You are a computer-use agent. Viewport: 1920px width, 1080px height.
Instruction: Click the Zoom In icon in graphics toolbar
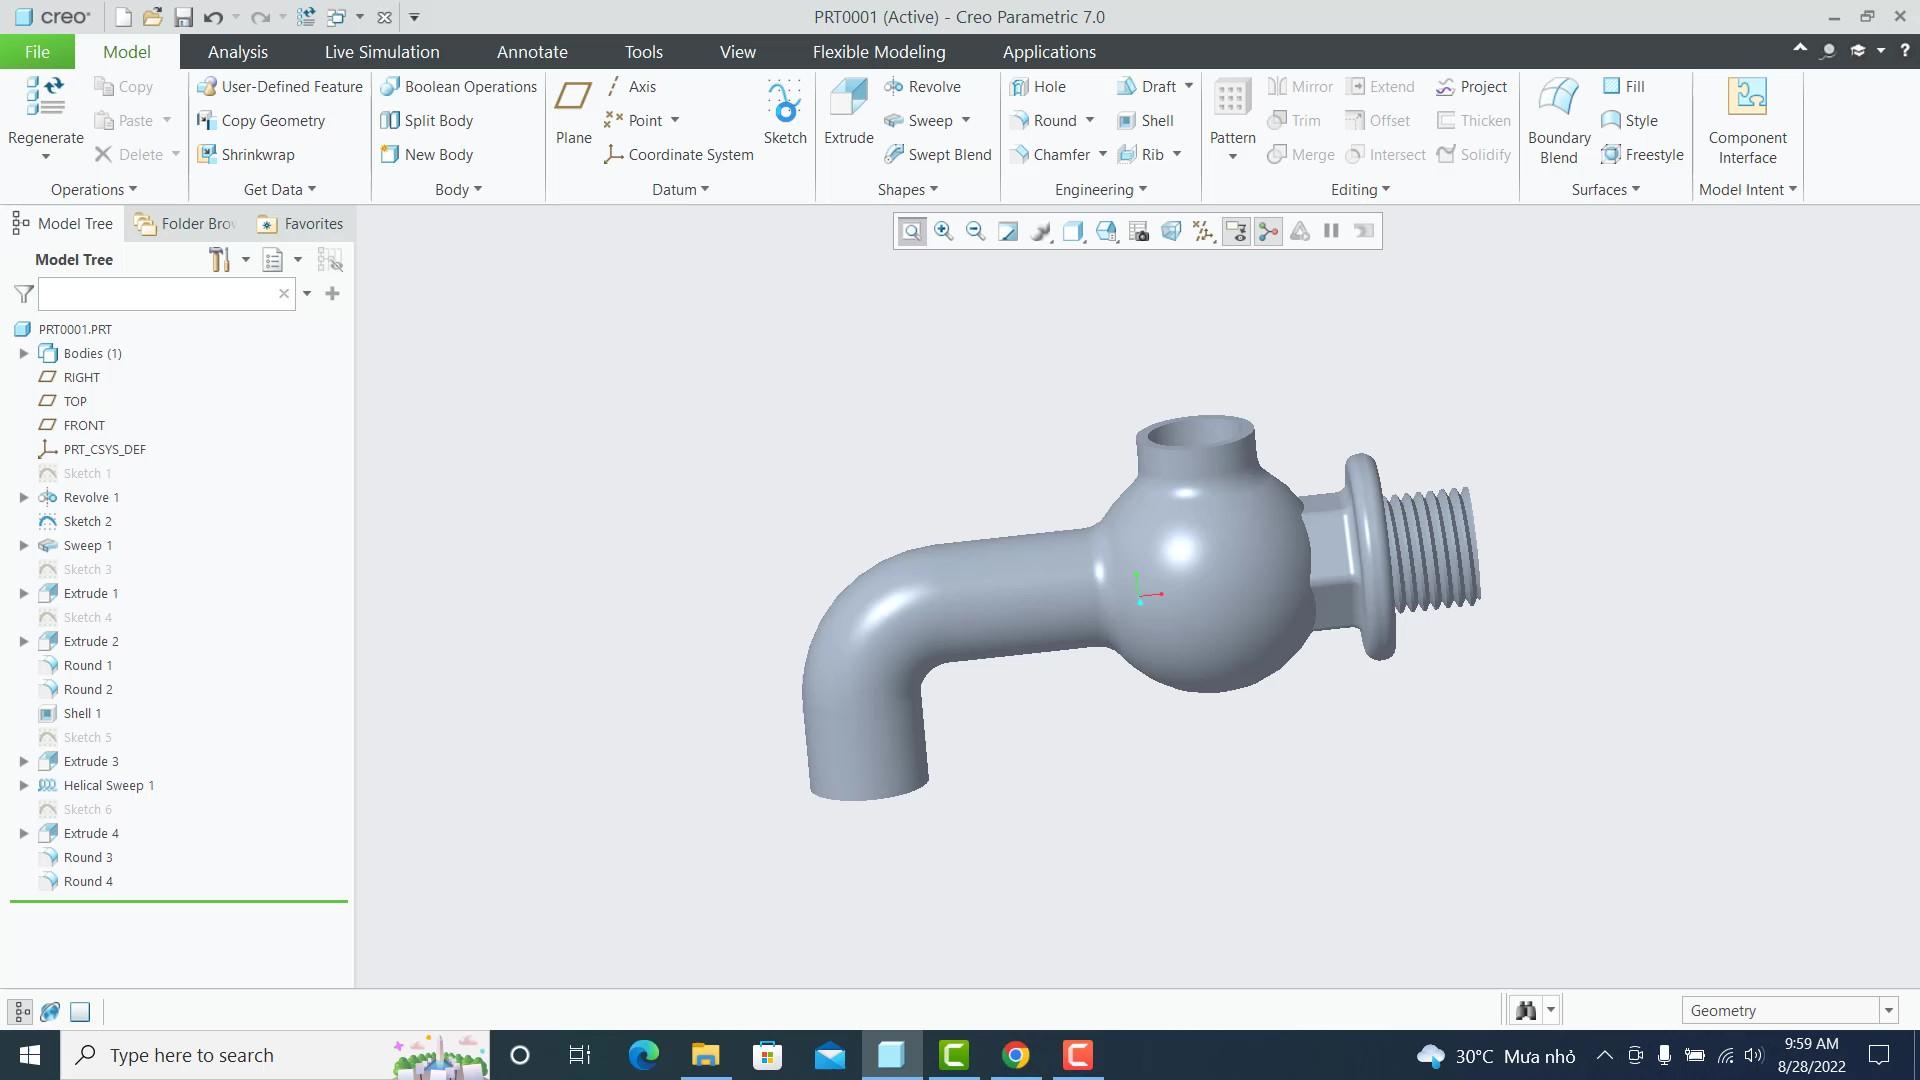click(943, 232)
